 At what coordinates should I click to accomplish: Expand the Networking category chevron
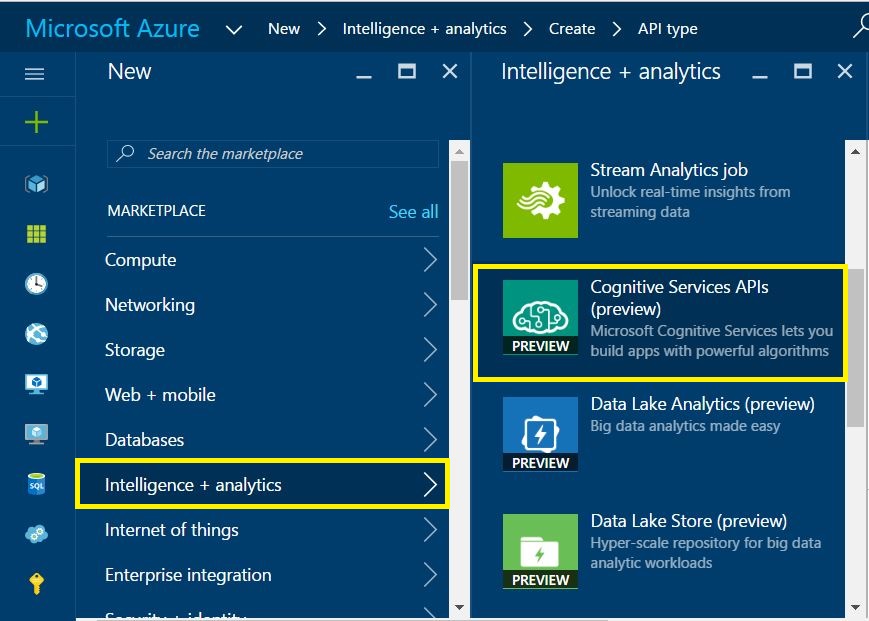[x=430, y=305]
